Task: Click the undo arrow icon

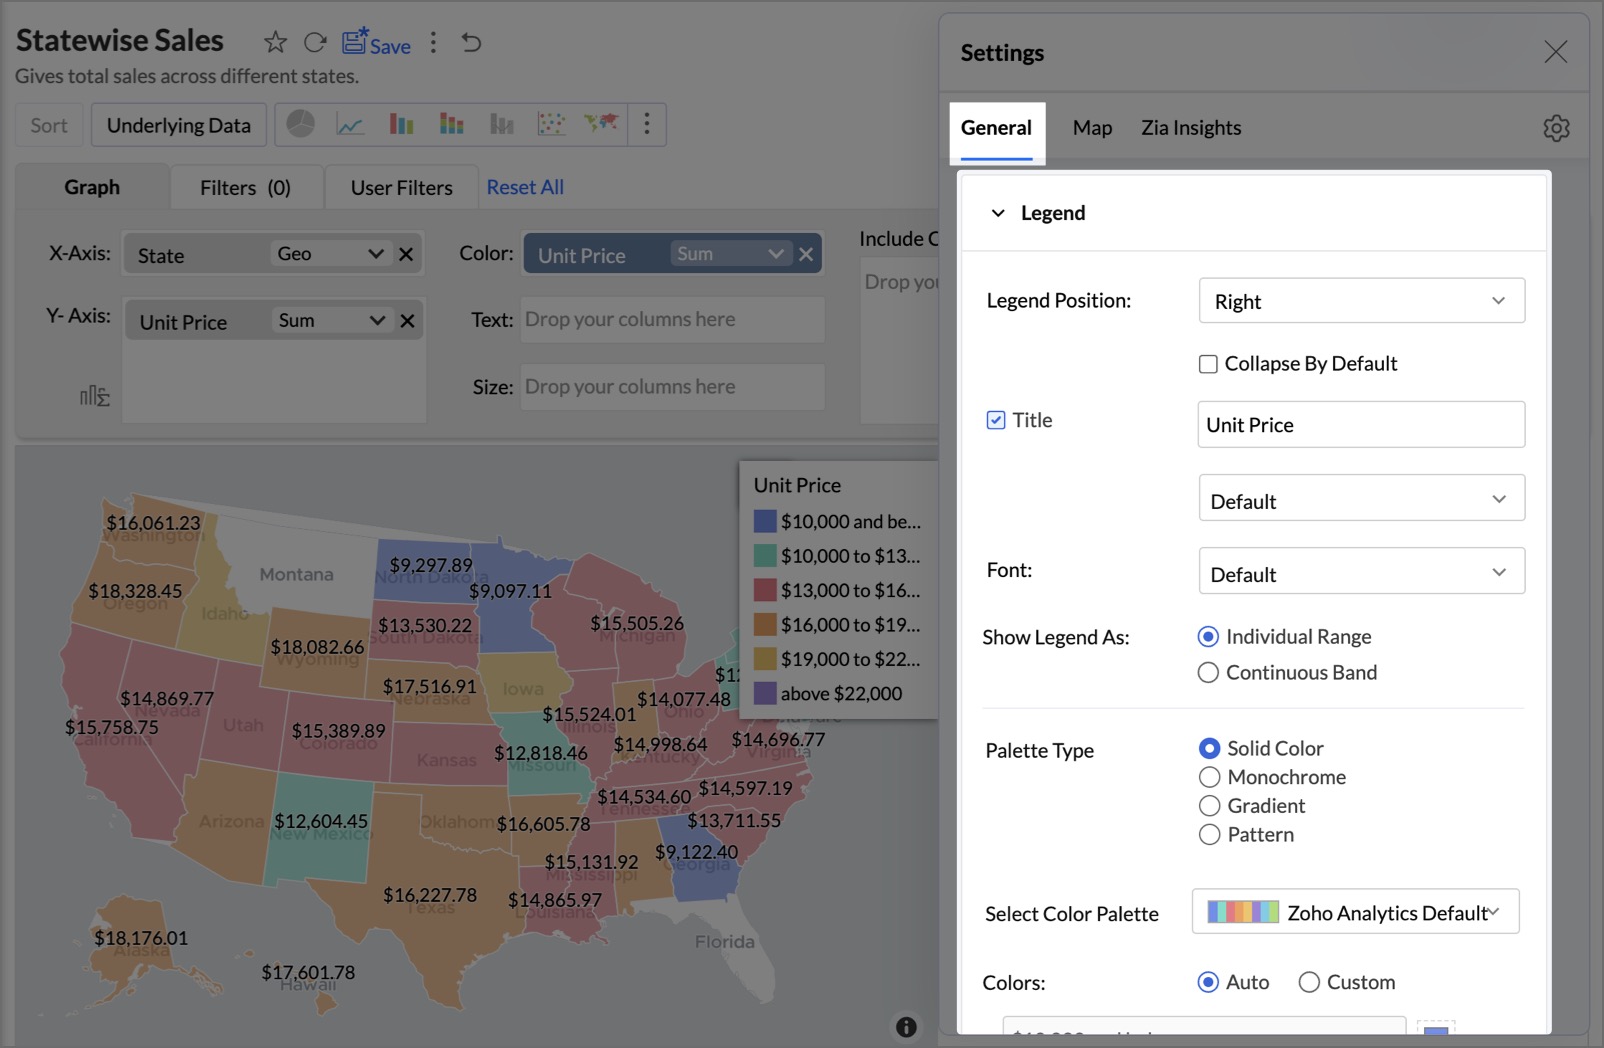Action: tap(471, 42)
